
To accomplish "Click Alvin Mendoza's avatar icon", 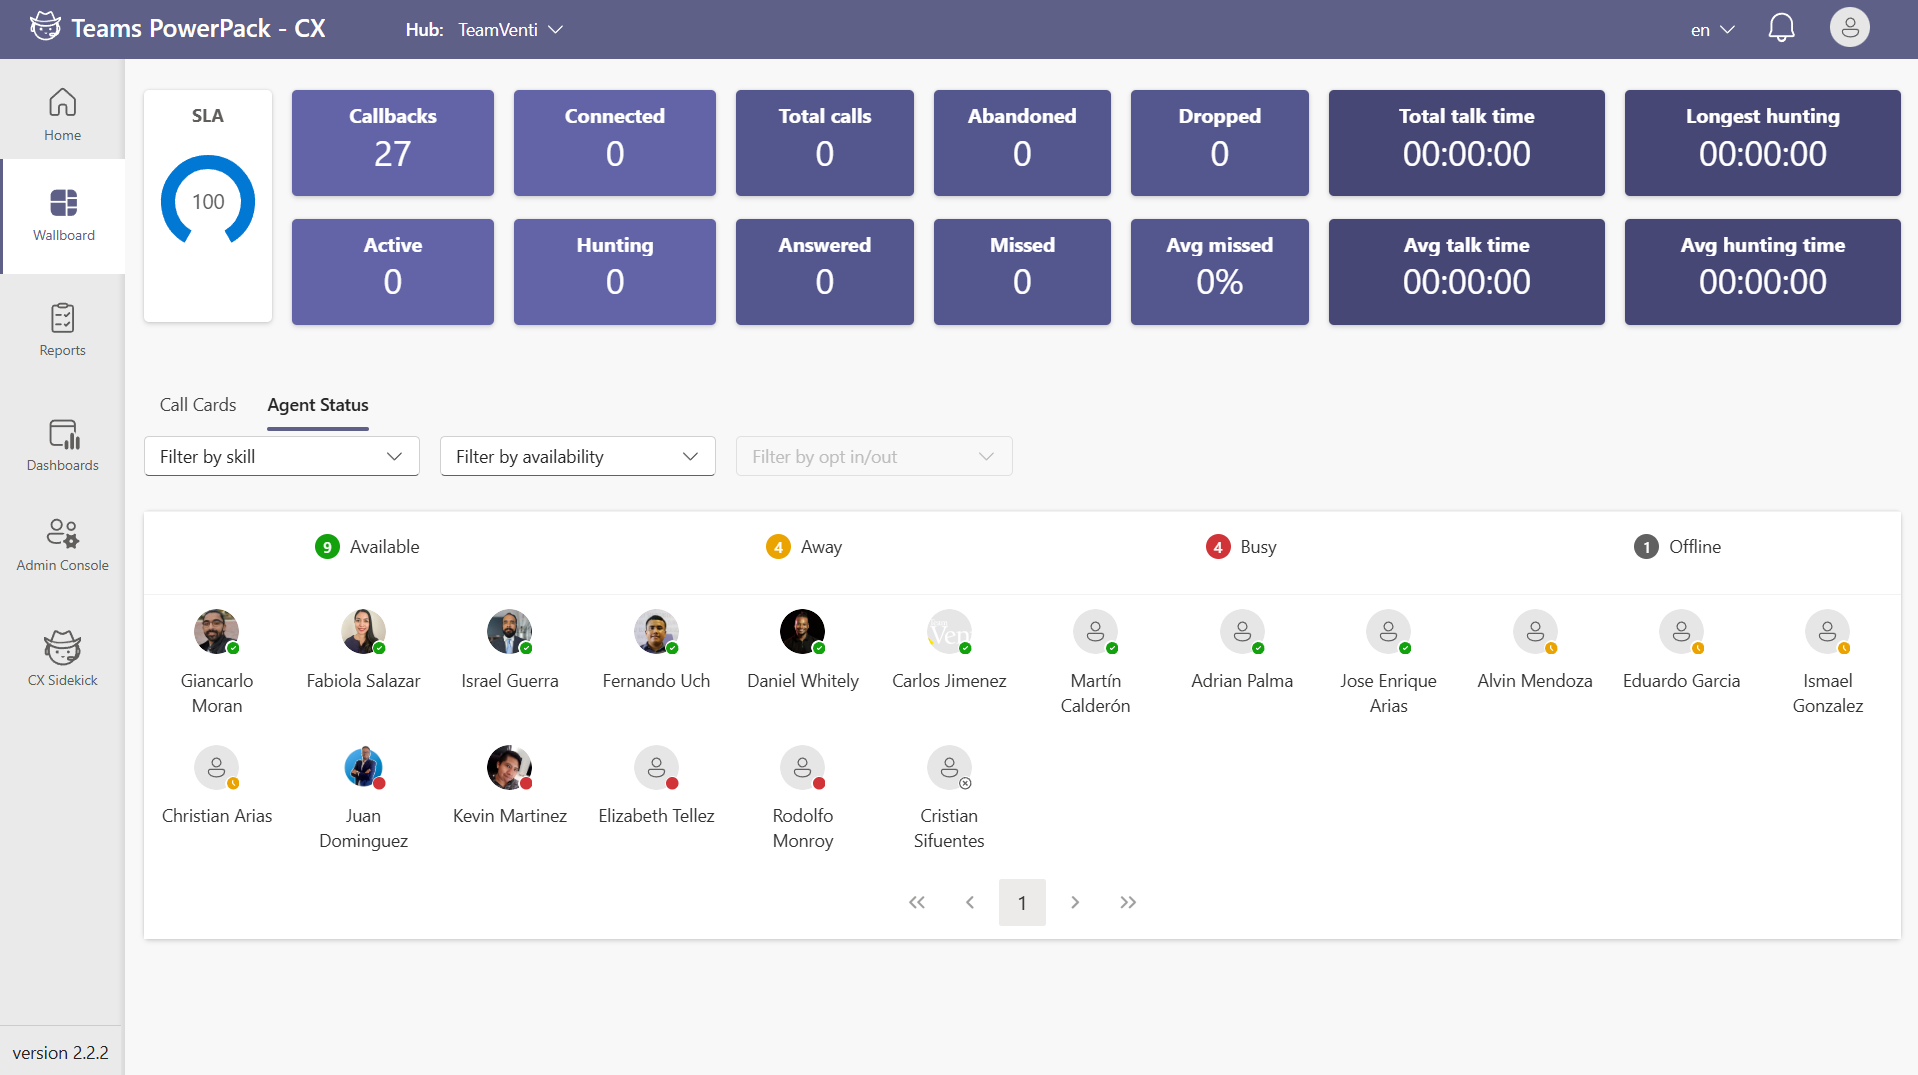I will click(x=1535, y=632).
